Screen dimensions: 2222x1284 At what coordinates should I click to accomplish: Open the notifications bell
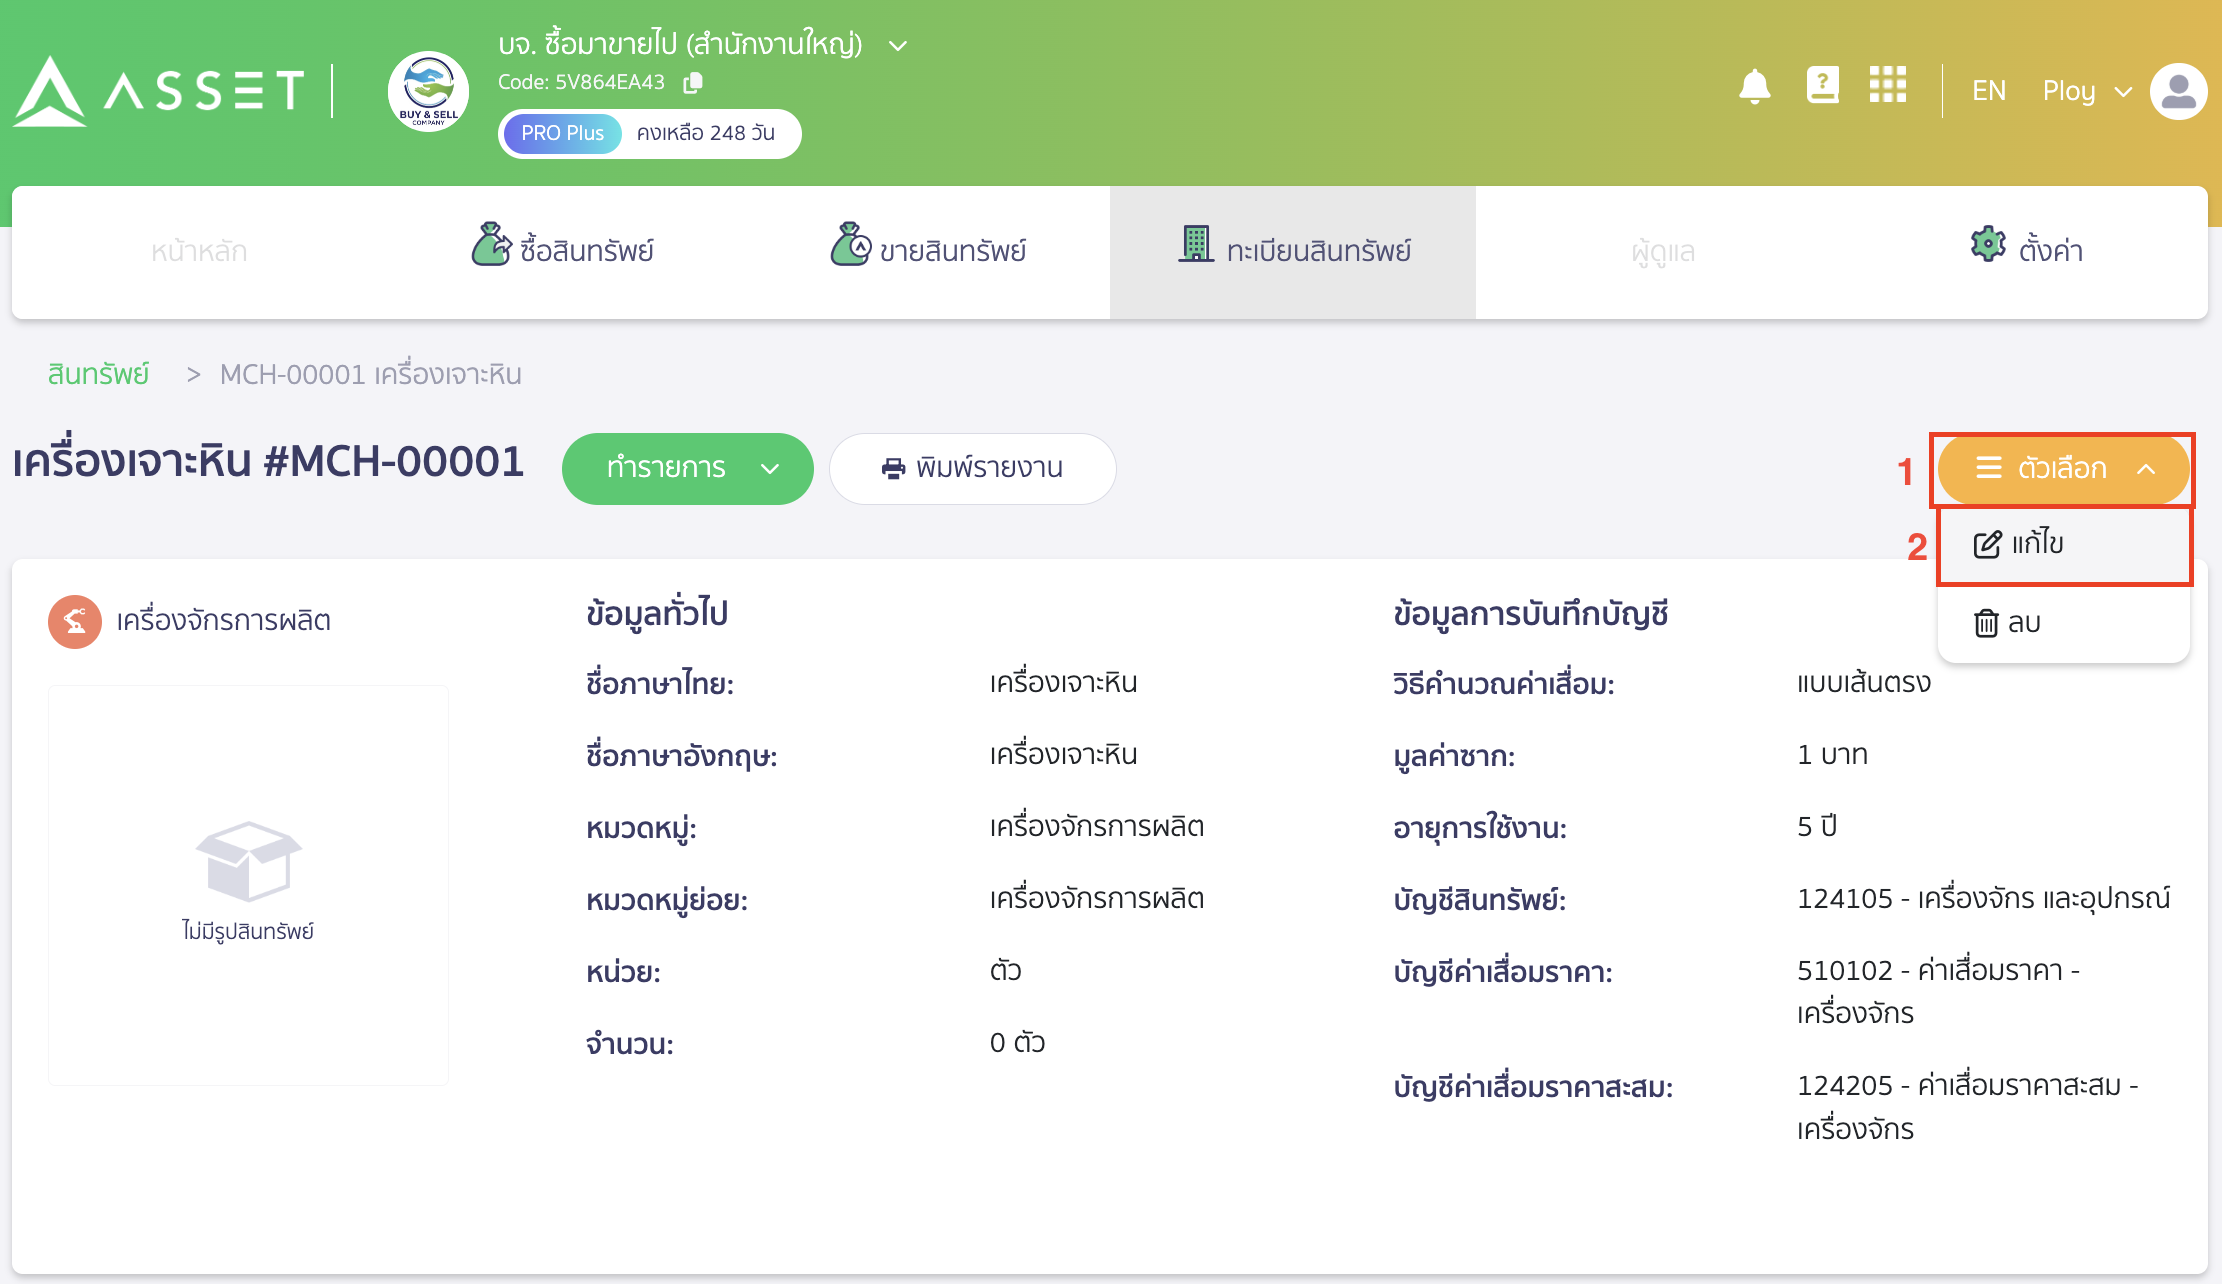(x=1757, y=88)
